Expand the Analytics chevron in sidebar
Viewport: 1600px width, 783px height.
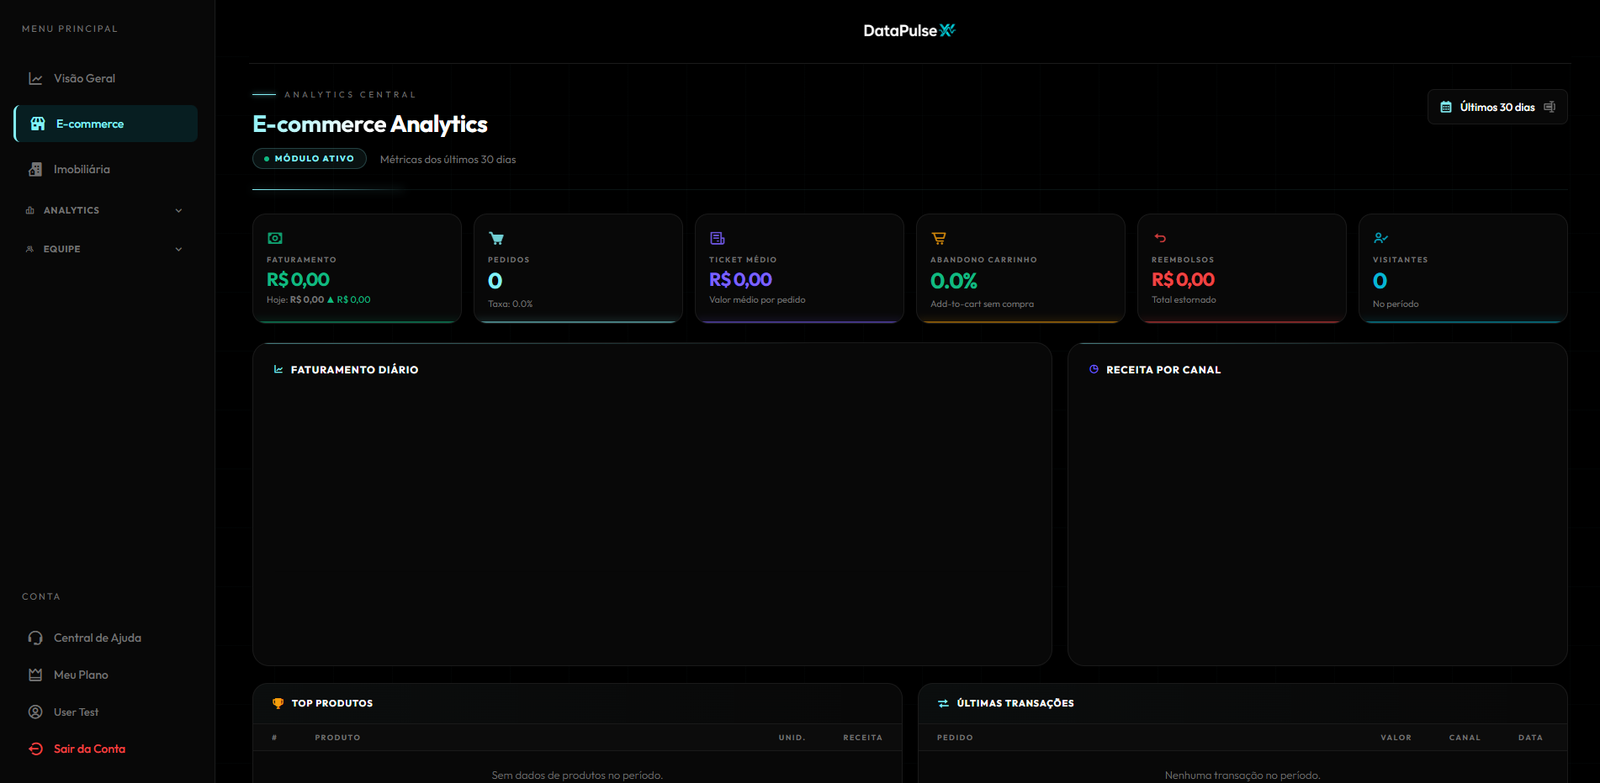tap(179, 210)
